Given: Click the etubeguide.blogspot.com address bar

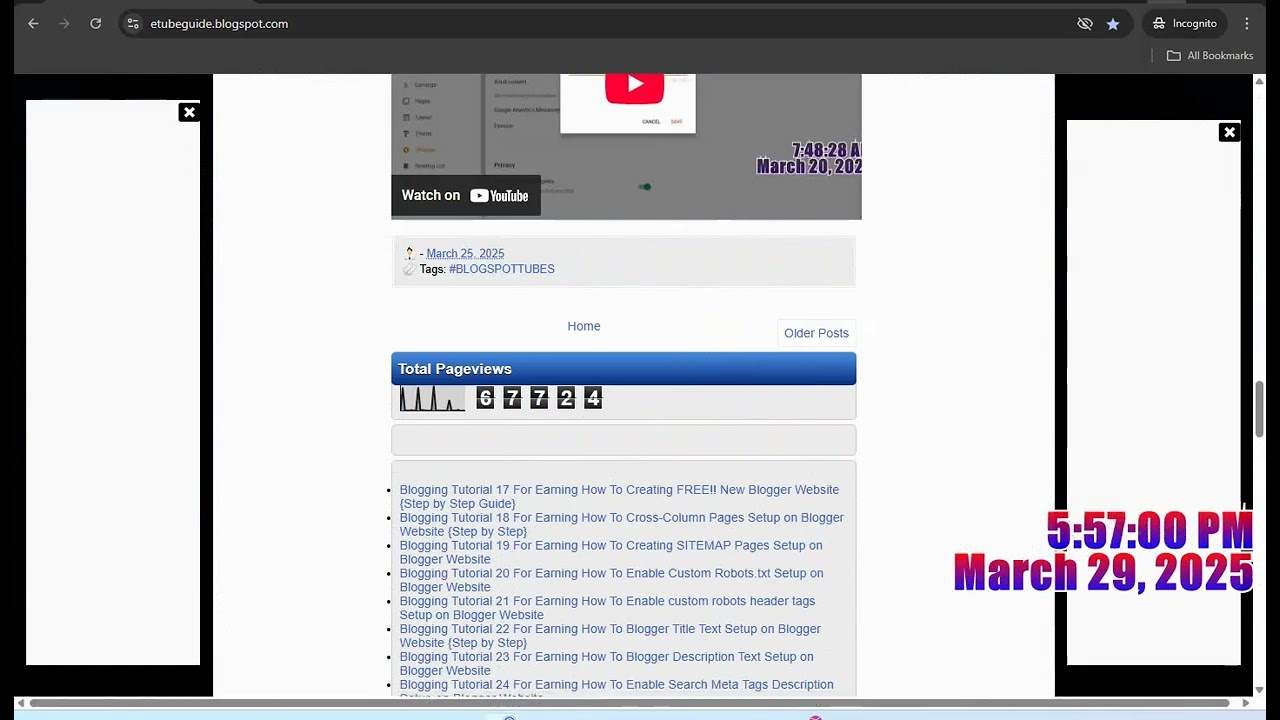Looking at the screenshot, I should click(600, 24).
